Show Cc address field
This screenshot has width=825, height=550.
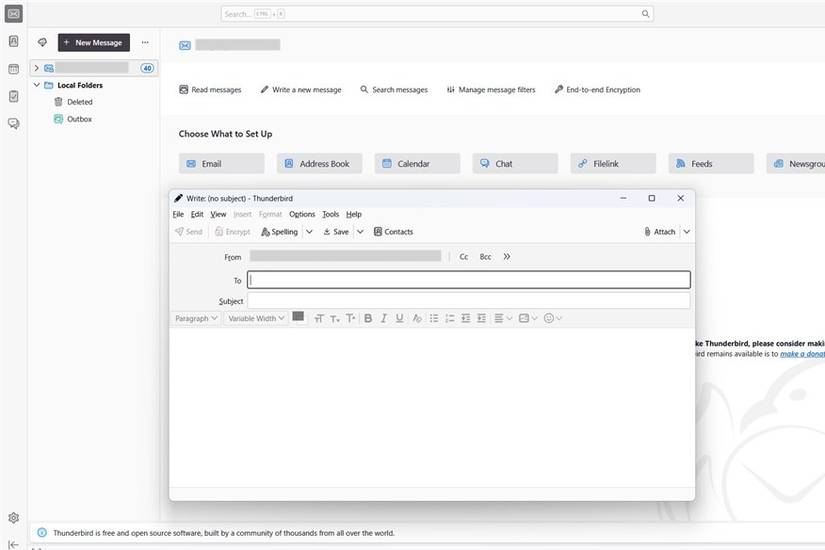click(x=464, y=257)
